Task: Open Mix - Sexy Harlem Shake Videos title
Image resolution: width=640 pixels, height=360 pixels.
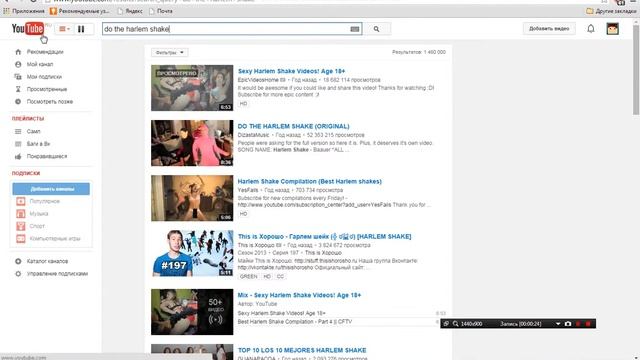Action: (299, 295)
